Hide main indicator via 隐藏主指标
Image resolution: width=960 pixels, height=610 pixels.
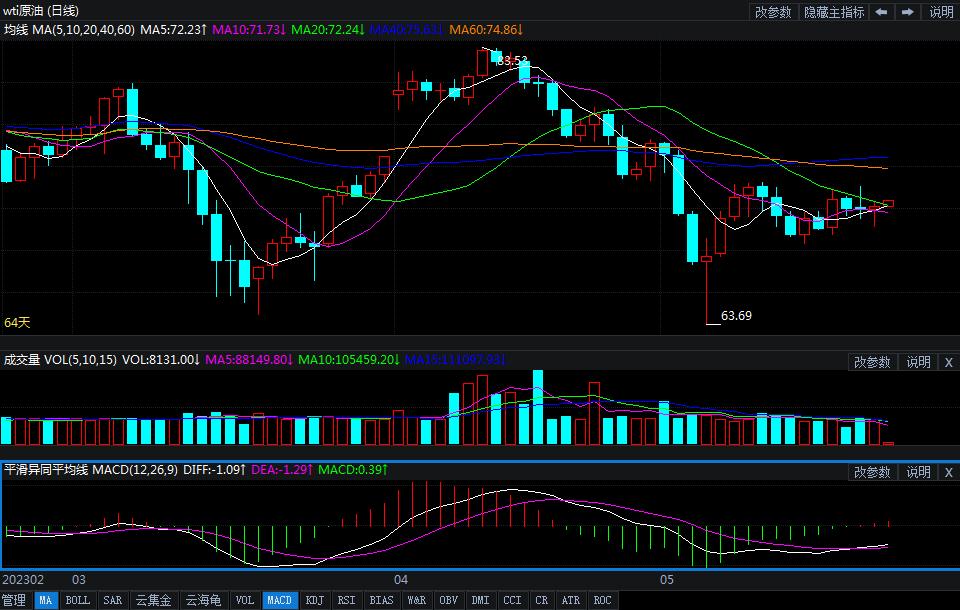point(834,12)
